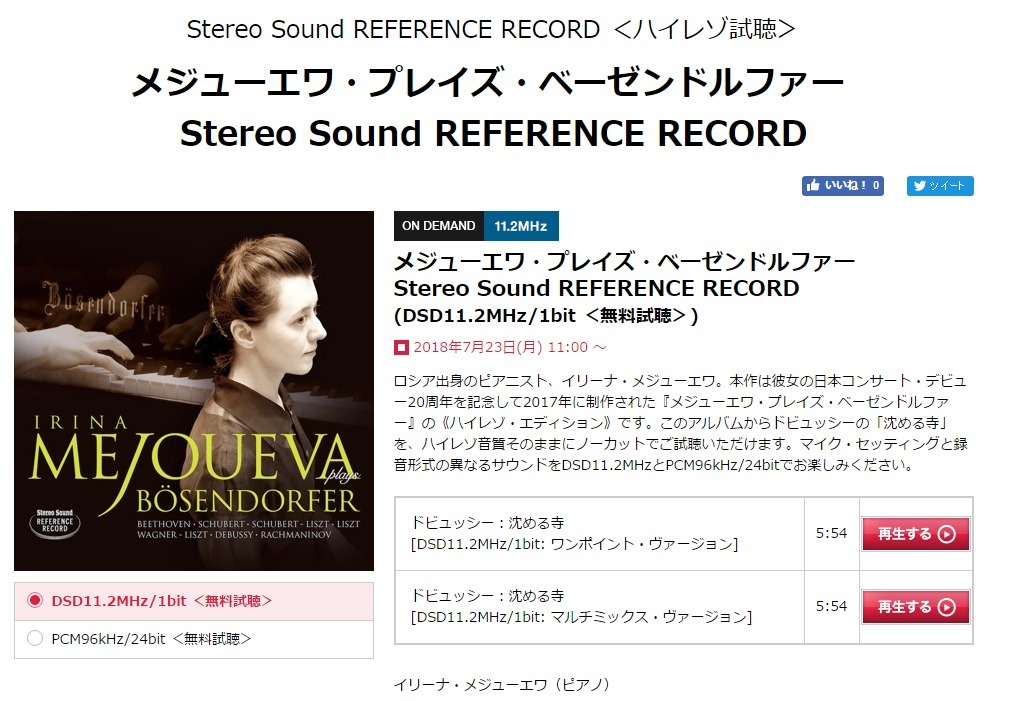Click the PCM96kHz/24bit 無料試聴 label text
Image resolution: width=1010 pixels, height=701 pixels.
point(151,639)
